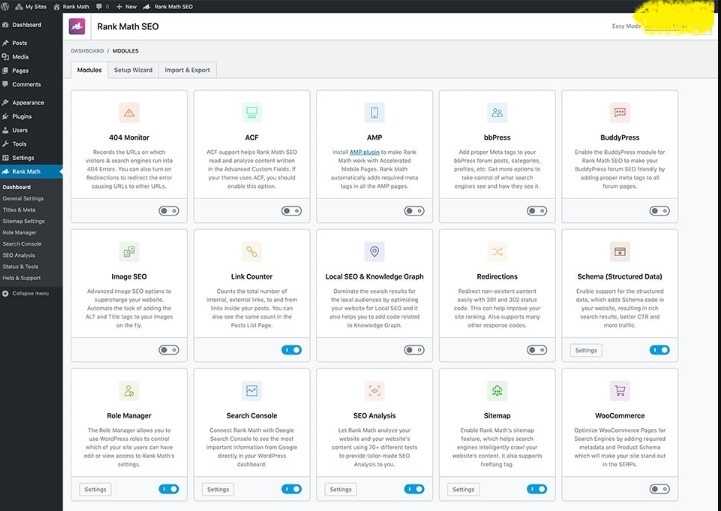721x511 pixels.
Task: Disable the SEO Analysis module toggle
Action: click(414, 489)
